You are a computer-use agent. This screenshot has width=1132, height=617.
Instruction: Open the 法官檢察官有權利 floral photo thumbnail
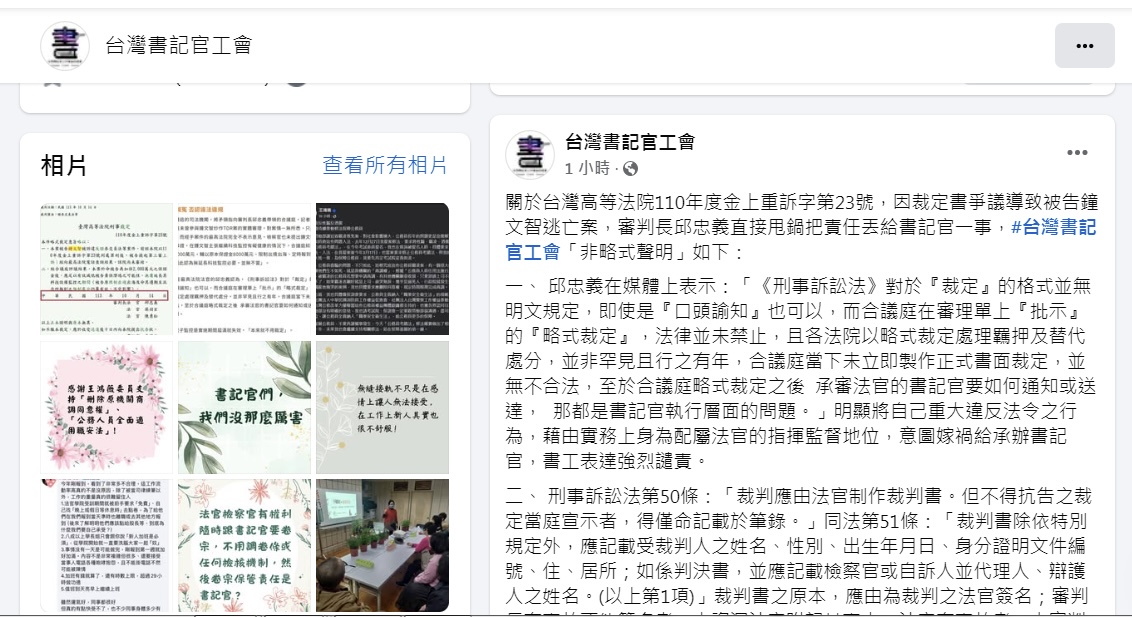[244, 545]
